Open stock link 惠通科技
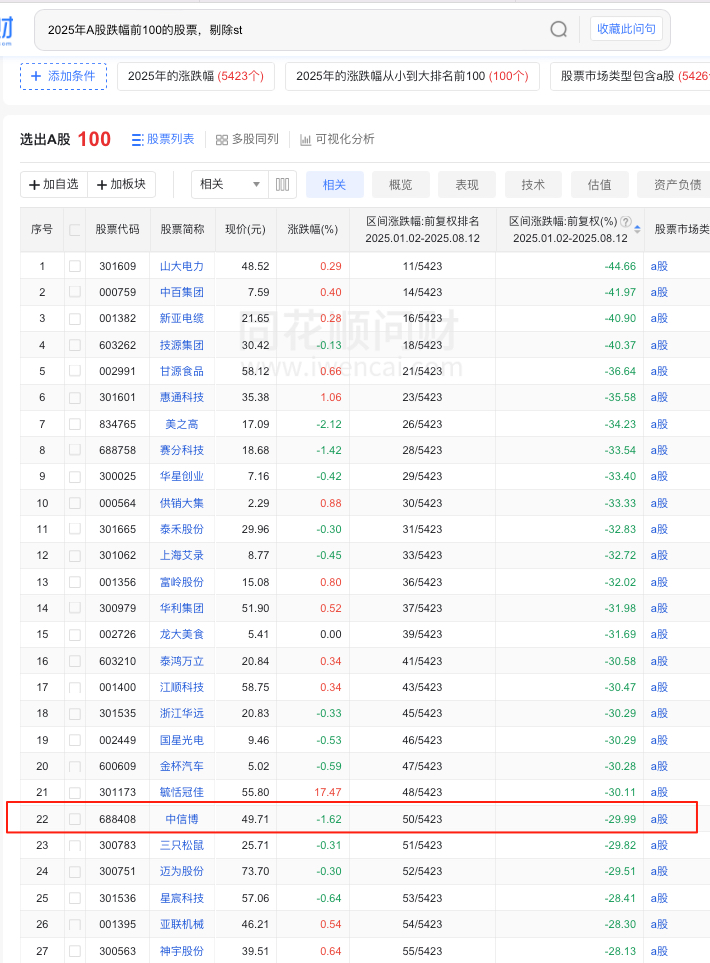Viewport: 710px width, 963px height. [x=182, y=397]
